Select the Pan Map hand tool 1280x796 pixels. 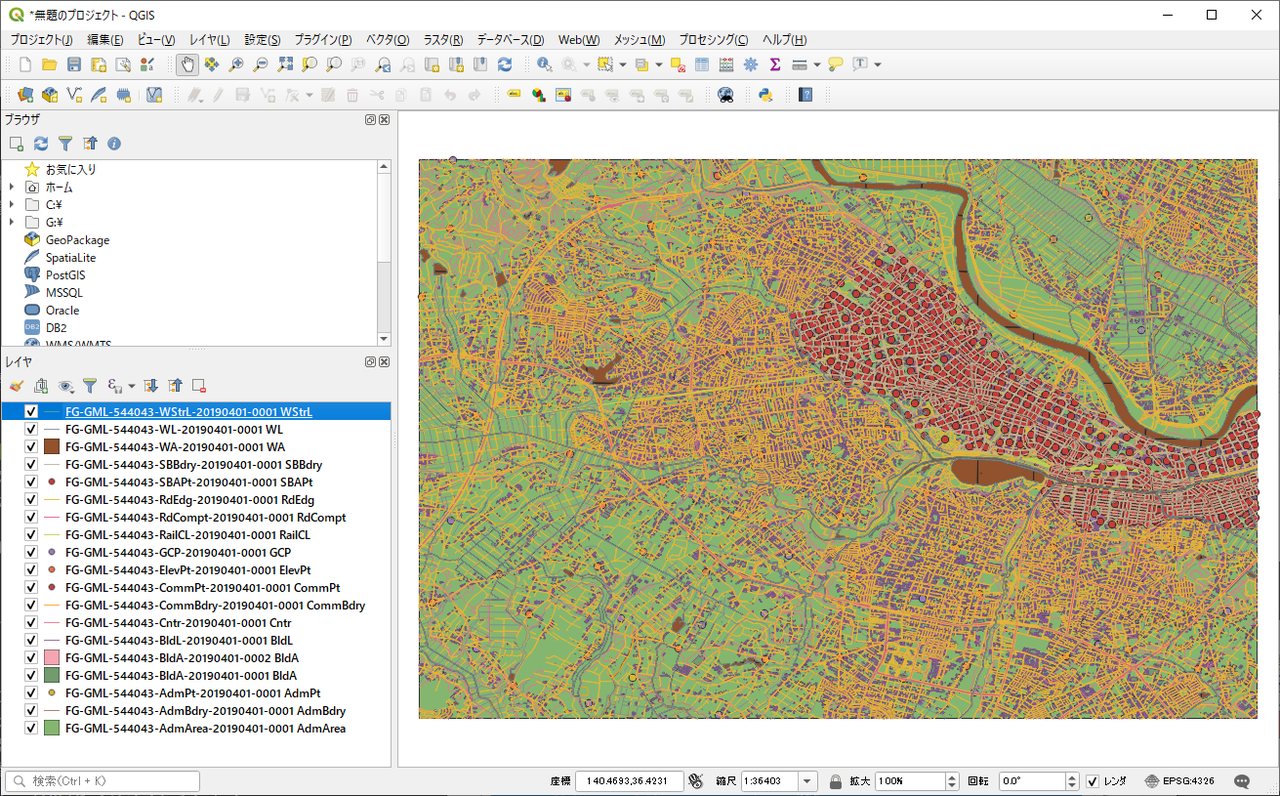[x=187, y=65]
